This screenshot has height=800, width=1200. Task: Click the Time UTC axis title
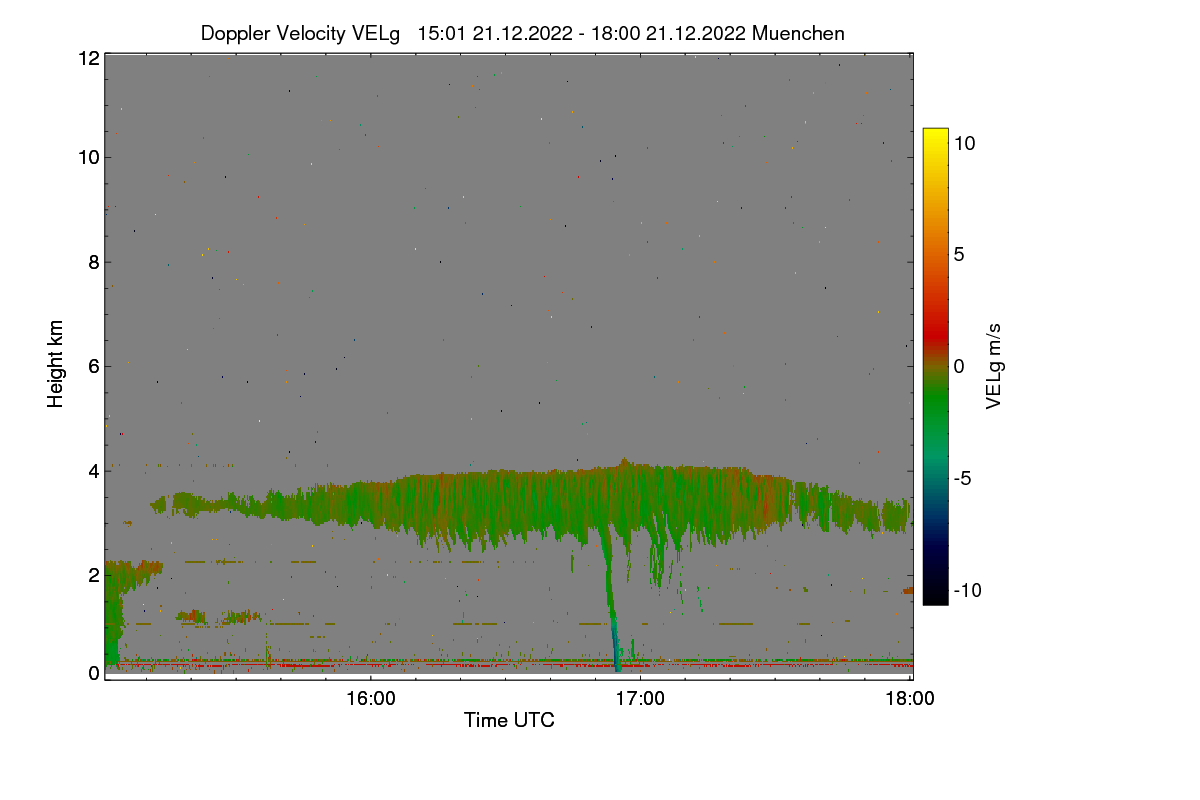(509, 720)
